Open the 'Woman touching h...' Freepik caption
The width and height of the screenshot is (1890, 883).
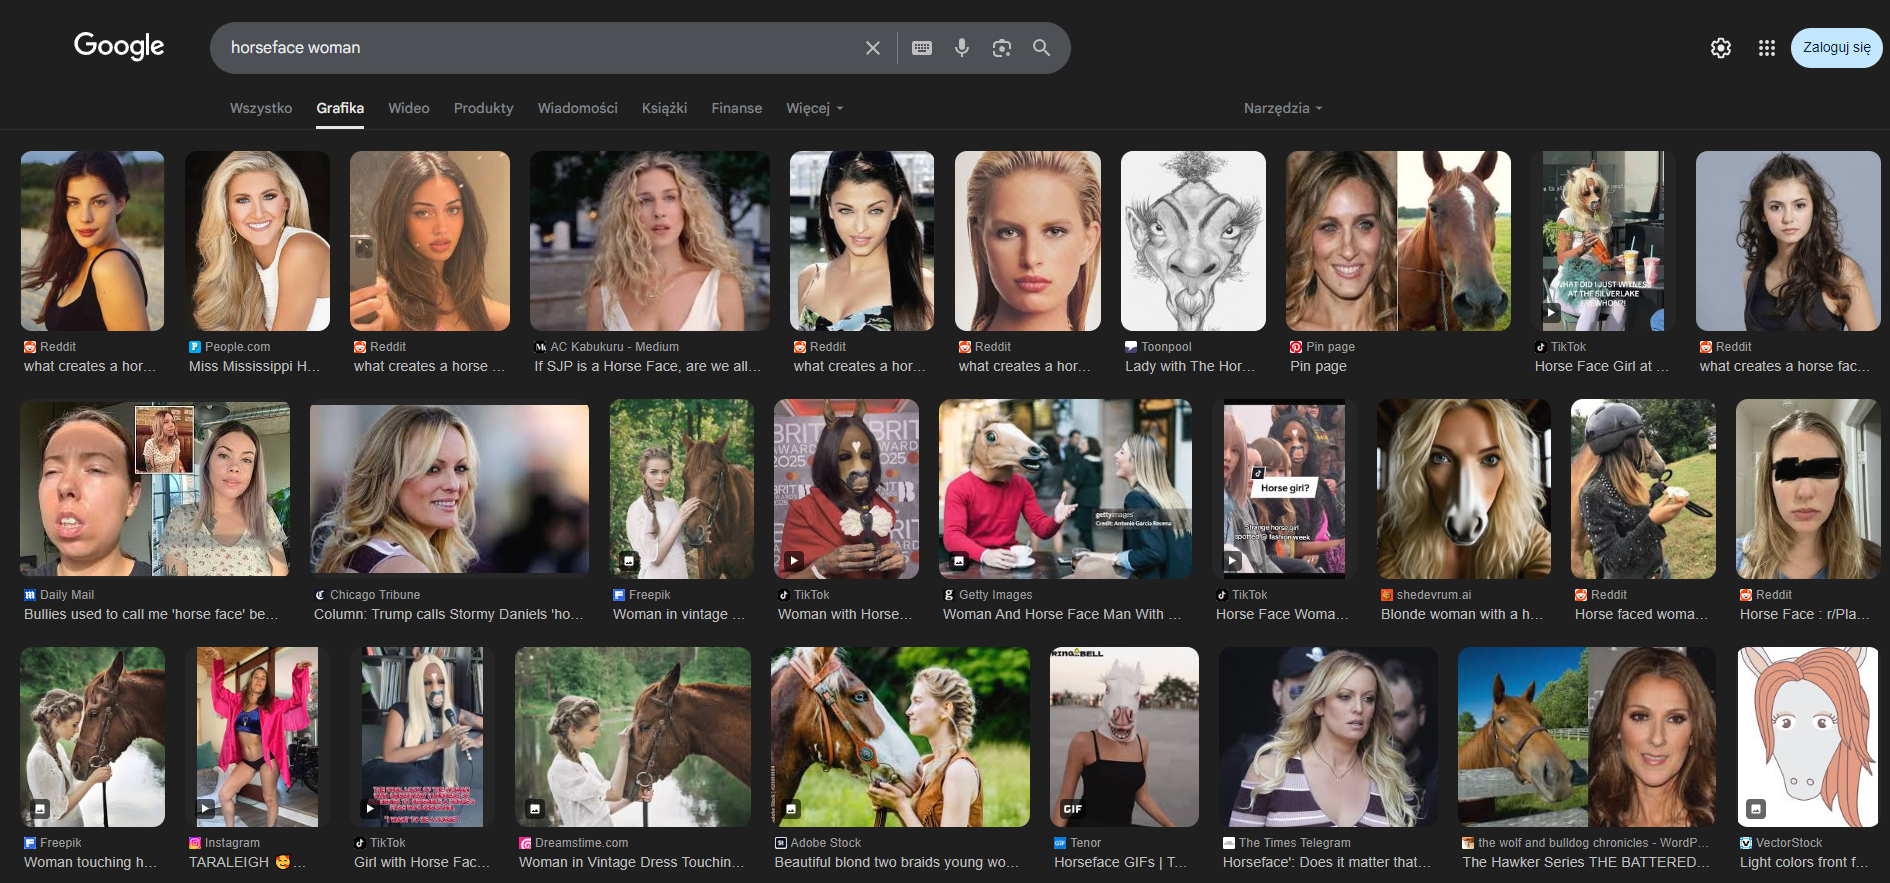click(x=91, y=862)
